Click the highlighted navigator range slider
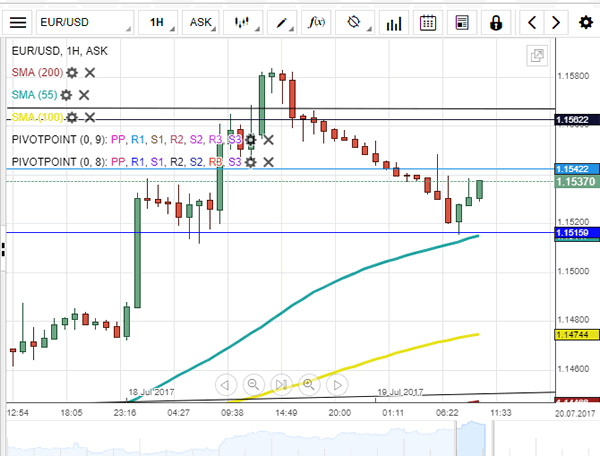600x457 pixels. pos(471,439)
